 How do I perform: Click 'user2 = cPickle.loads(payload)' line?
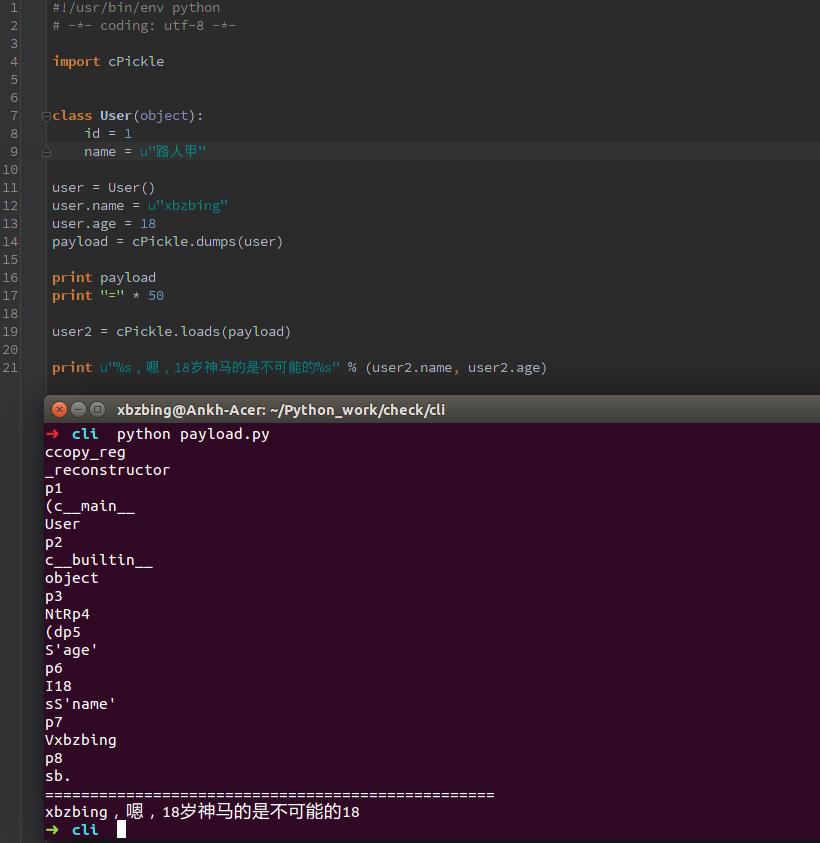coord(172,332)
